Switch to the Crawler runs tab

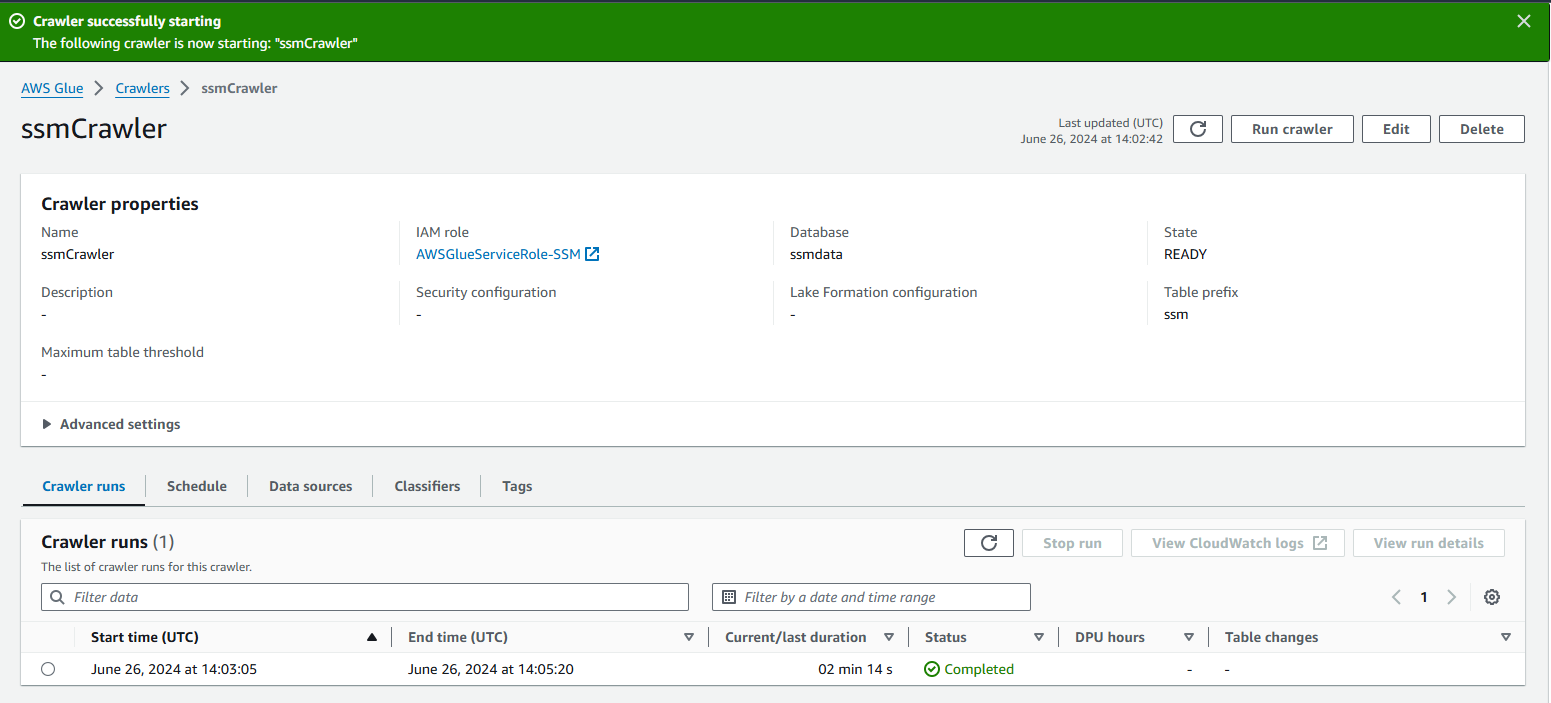coord(84,486)
